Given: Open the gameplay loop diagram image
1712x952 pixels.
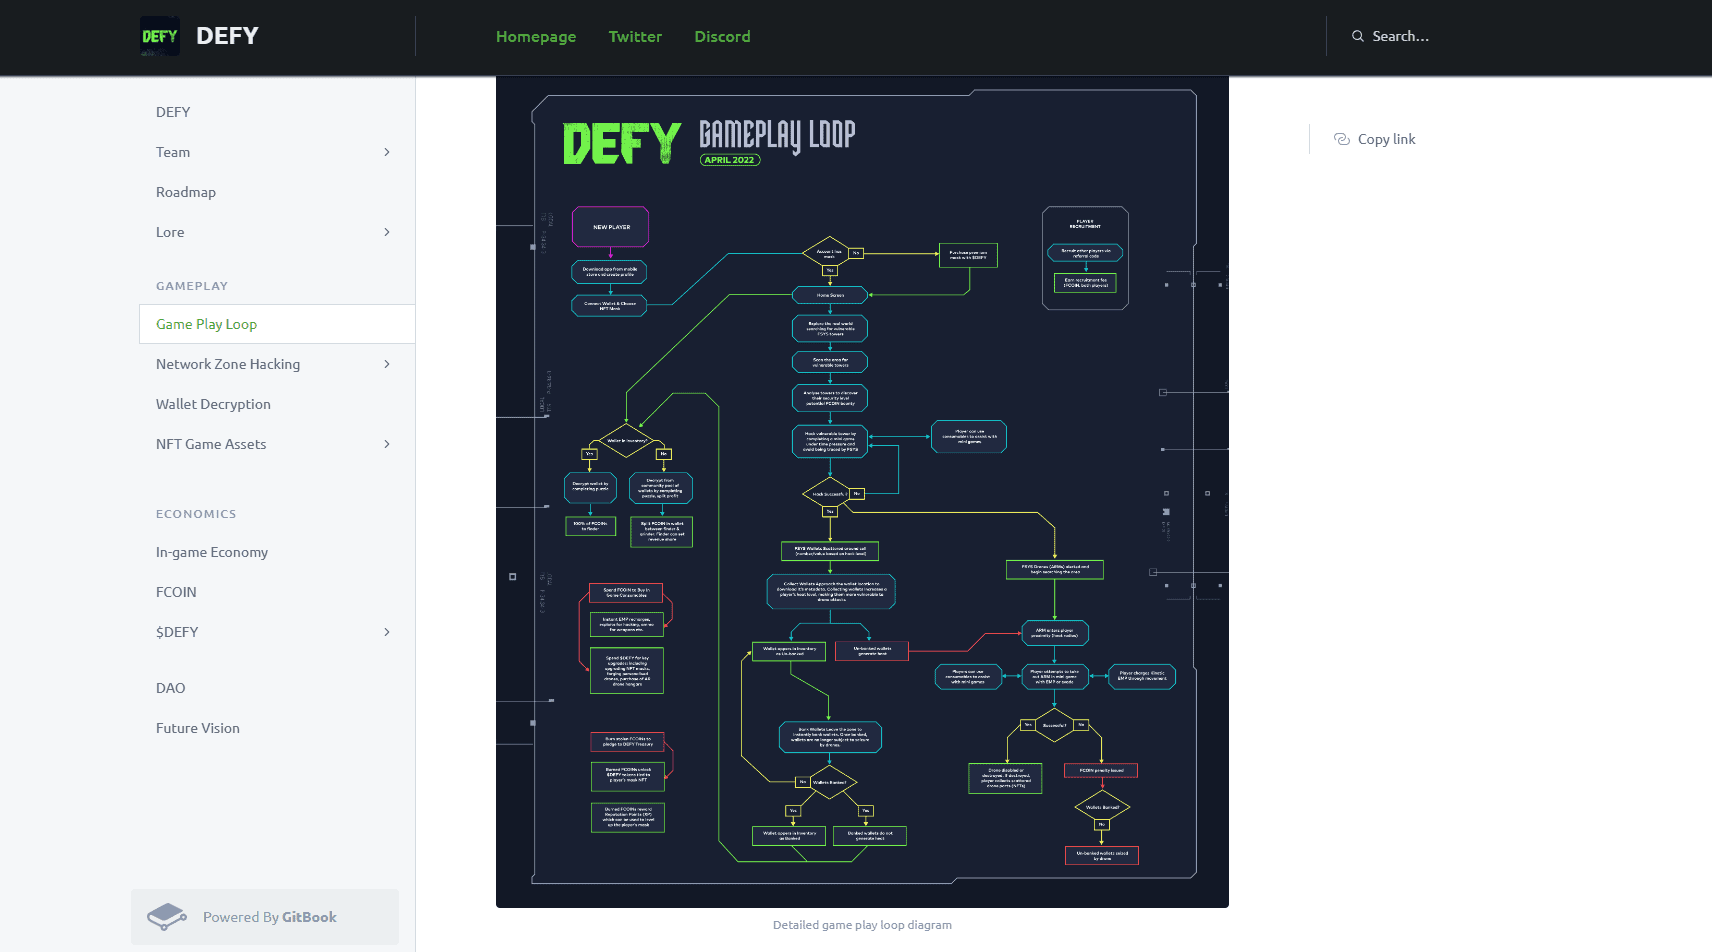Looking at the screenshot, I should [x=862, y=492].
